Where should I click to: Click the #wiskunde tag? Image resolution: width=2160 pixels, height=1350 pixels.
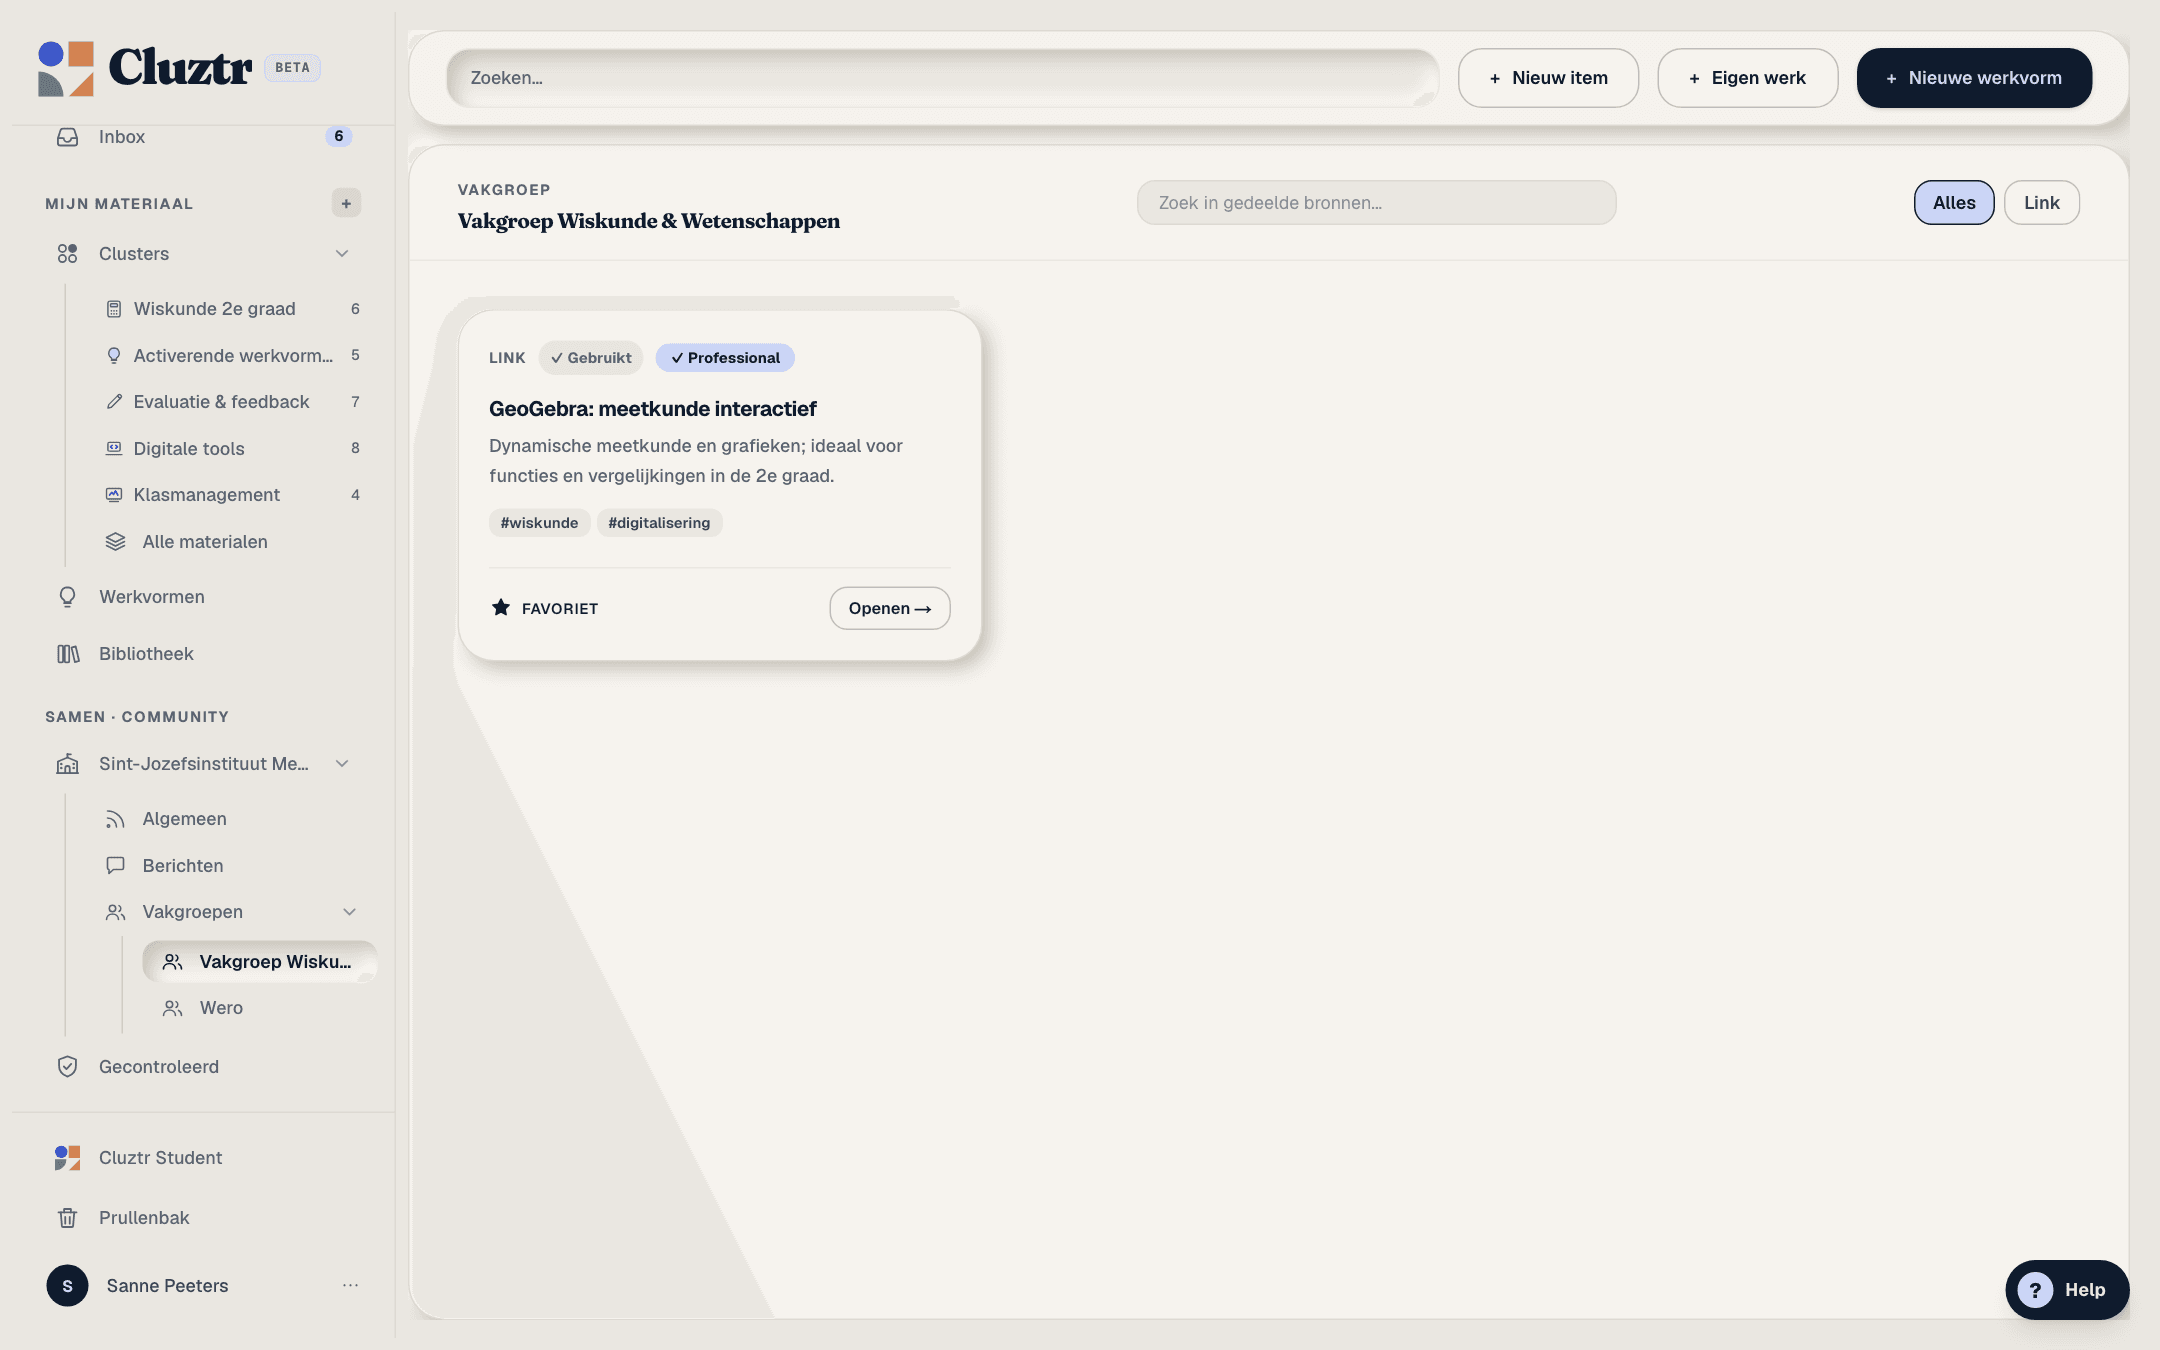539,523
